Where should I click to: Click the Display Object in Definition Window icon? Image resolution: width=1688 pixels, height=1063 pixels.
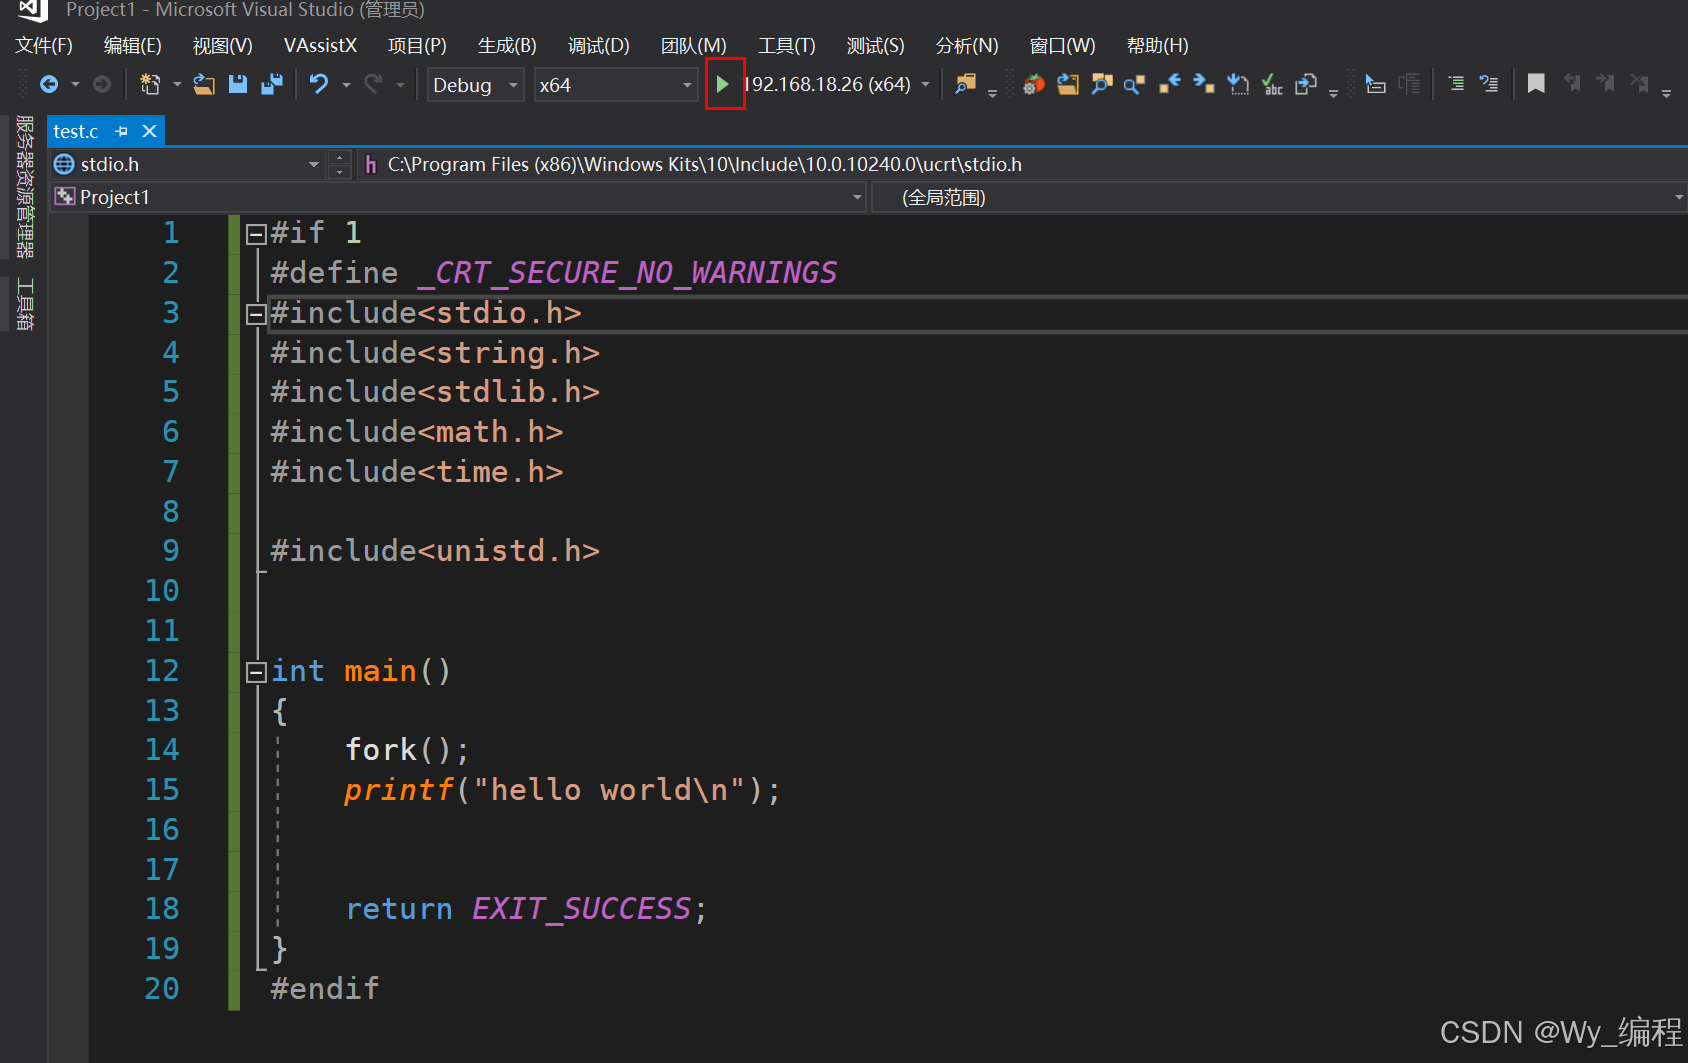point(1376,85)
